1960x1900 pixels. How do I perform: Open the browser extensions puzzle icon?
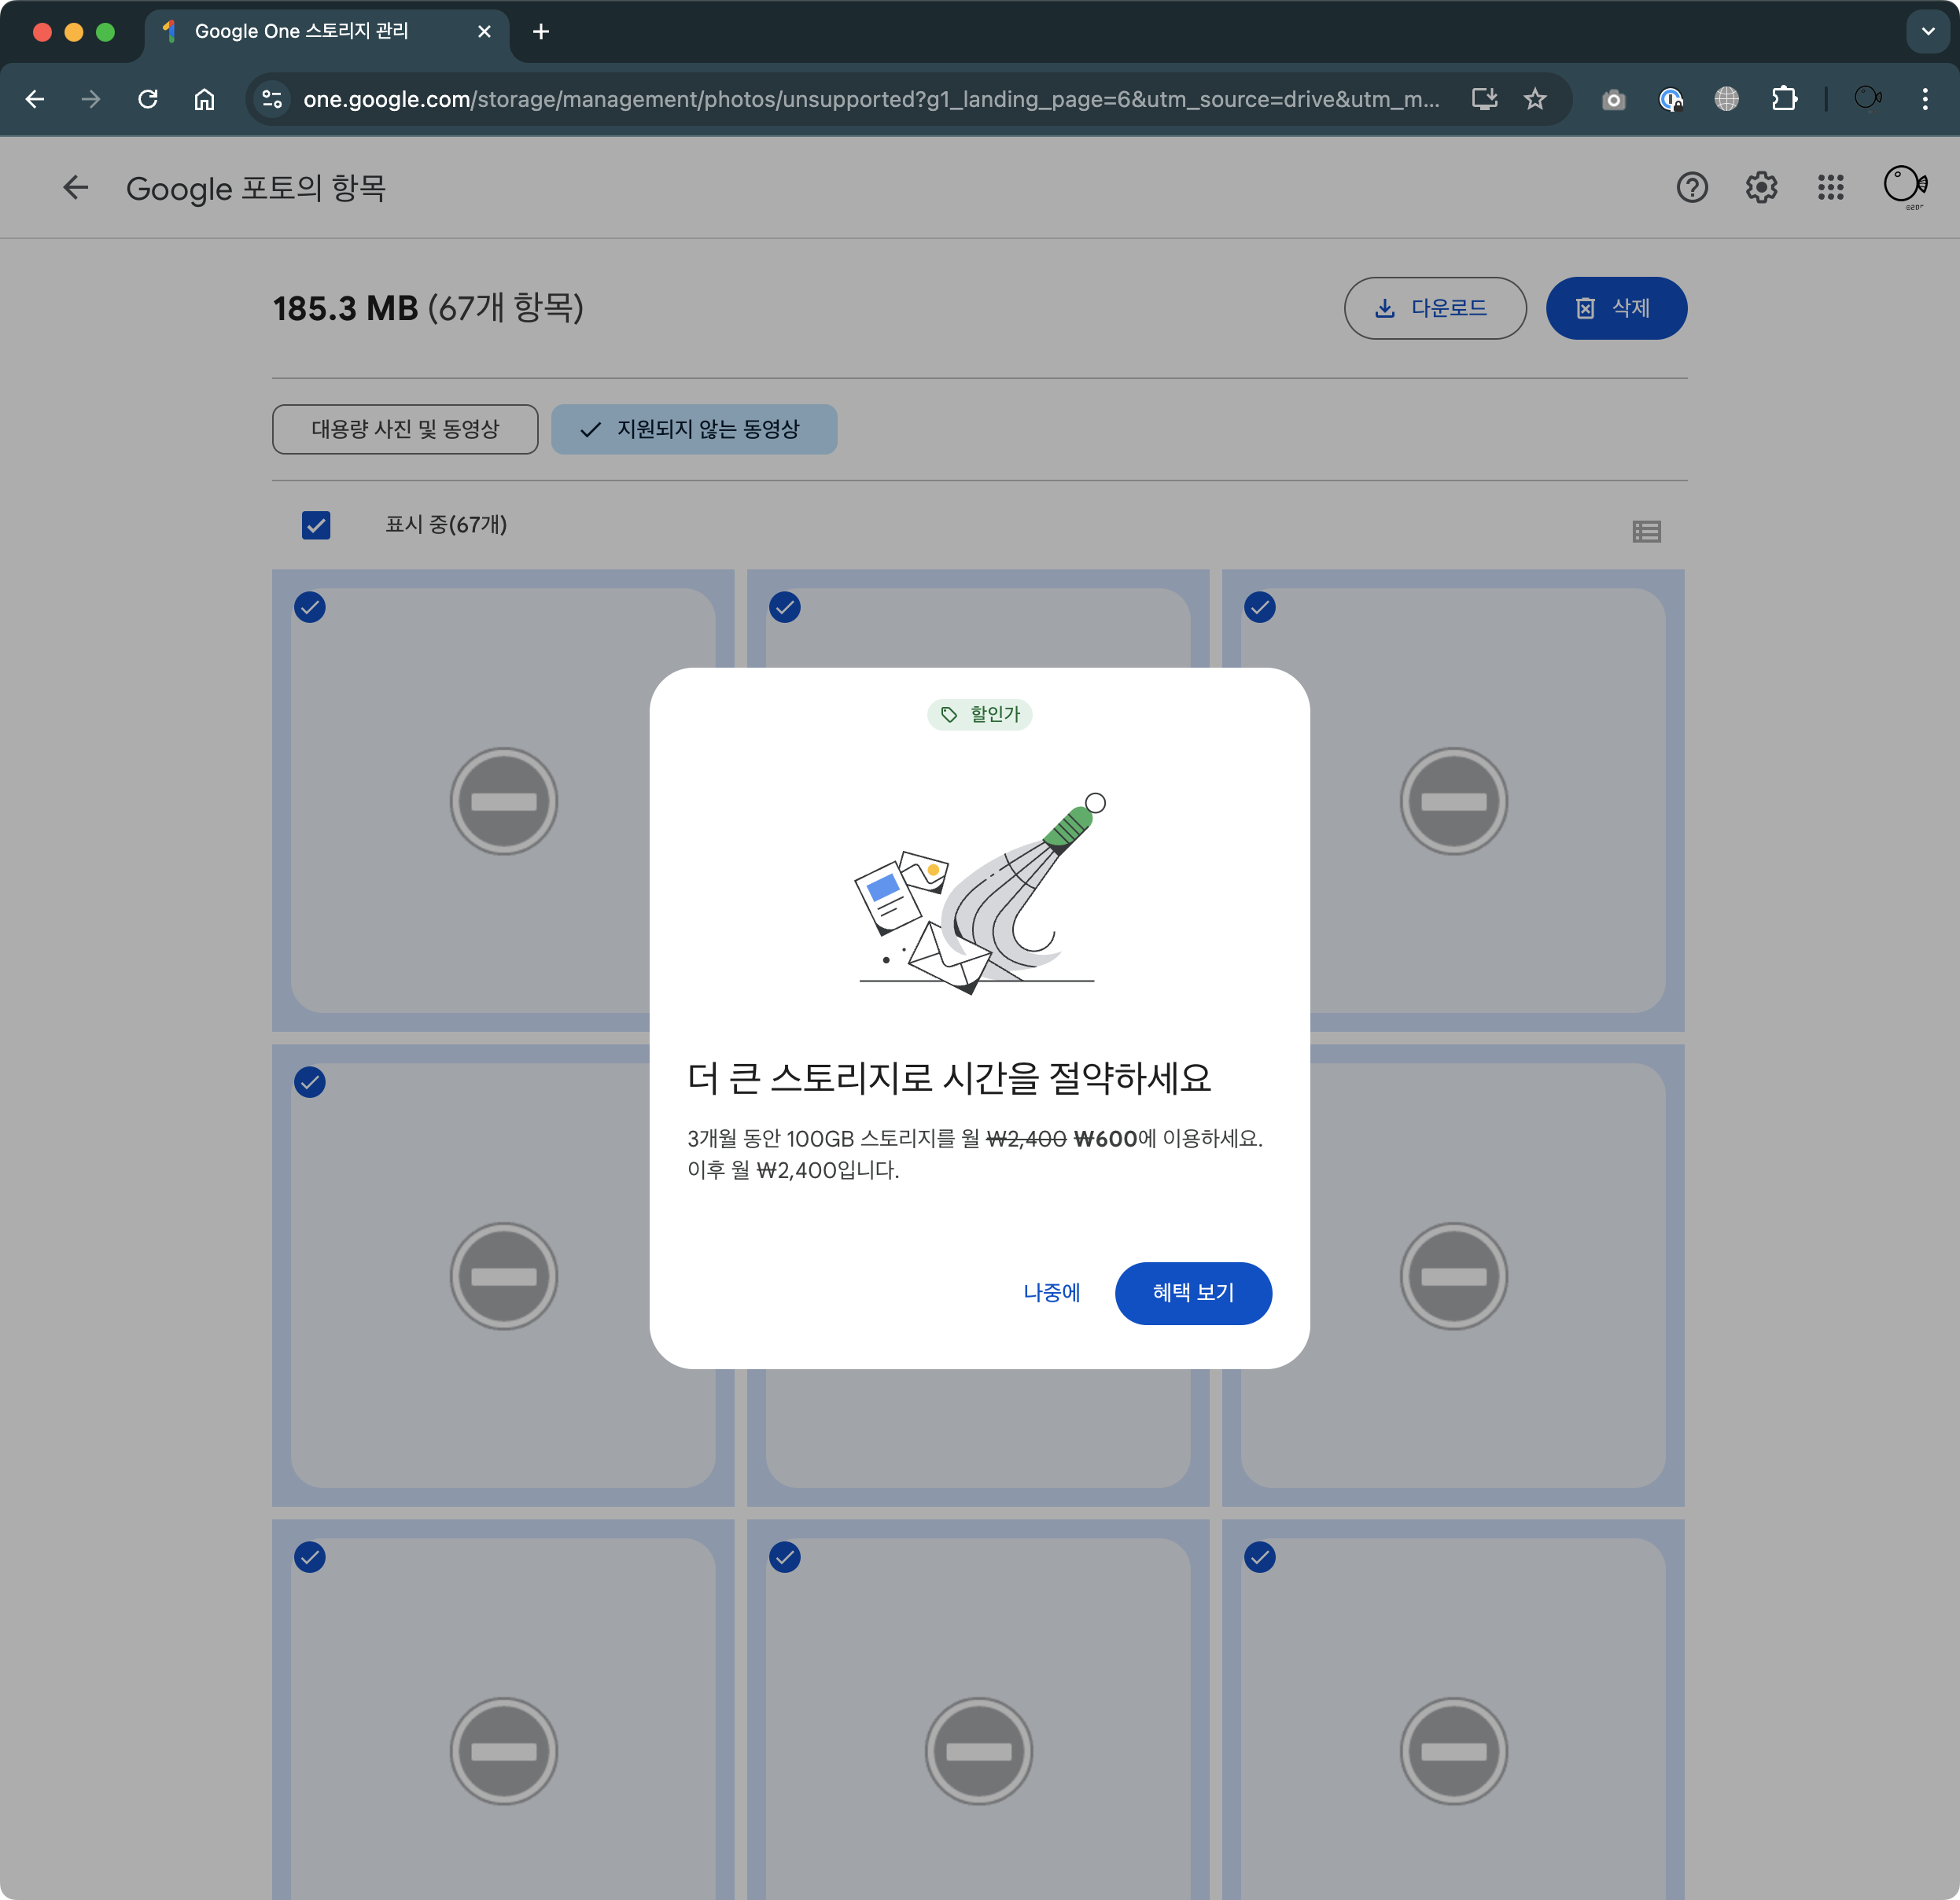coord(1784,99)
